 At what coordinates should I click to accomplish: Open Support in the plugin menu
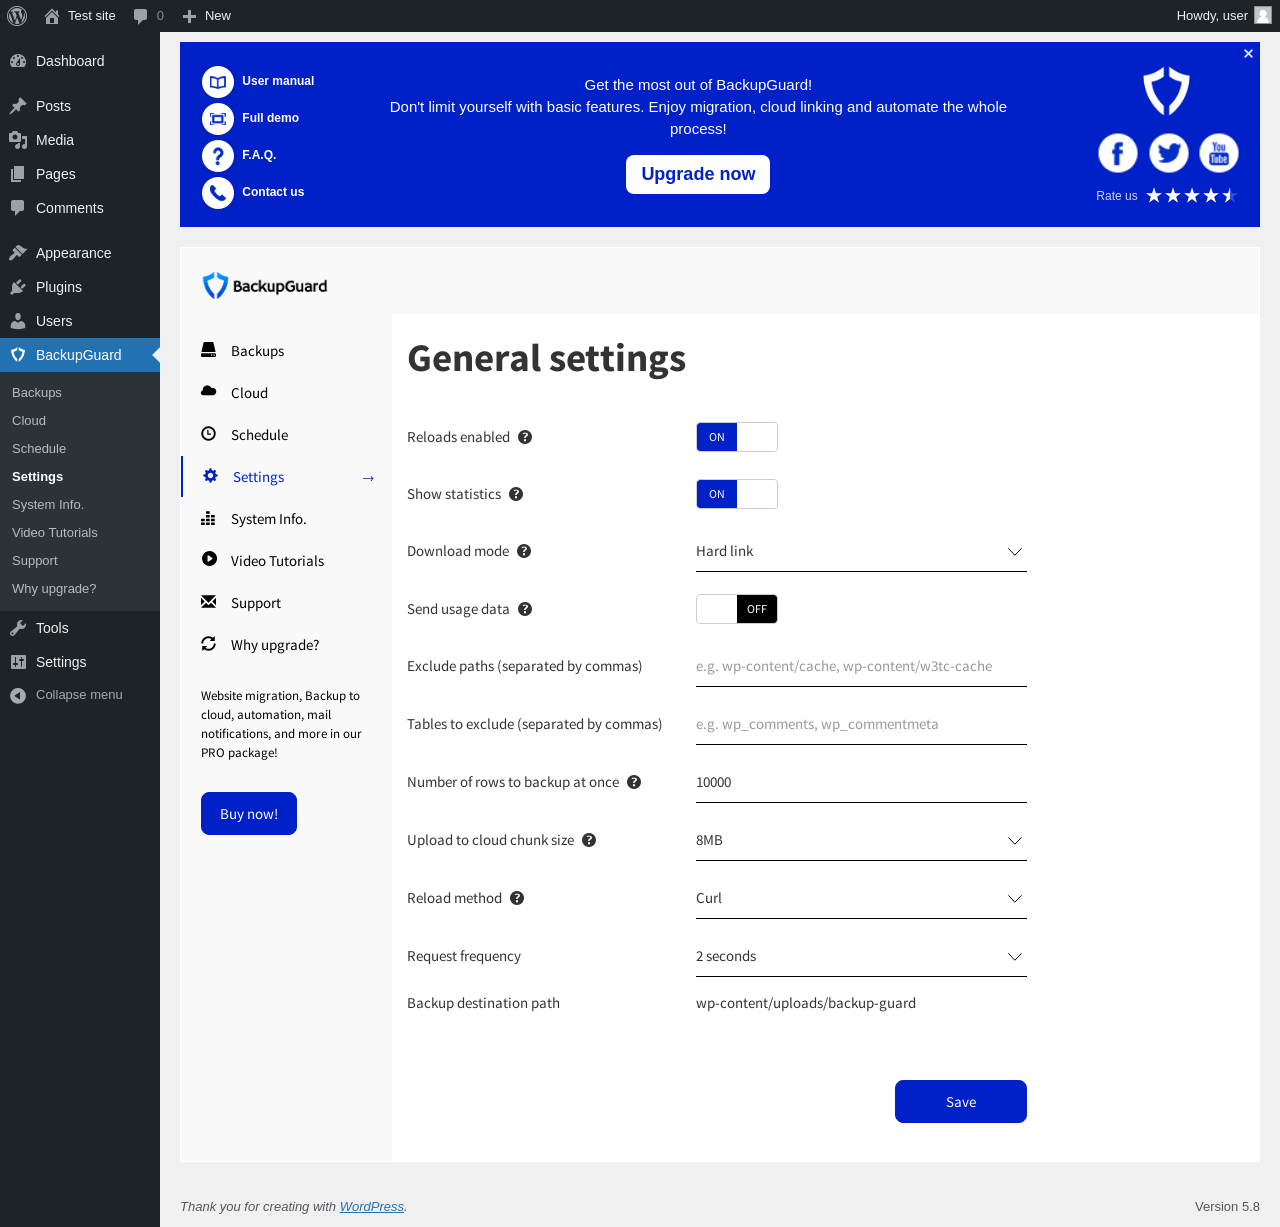(256, 603)
